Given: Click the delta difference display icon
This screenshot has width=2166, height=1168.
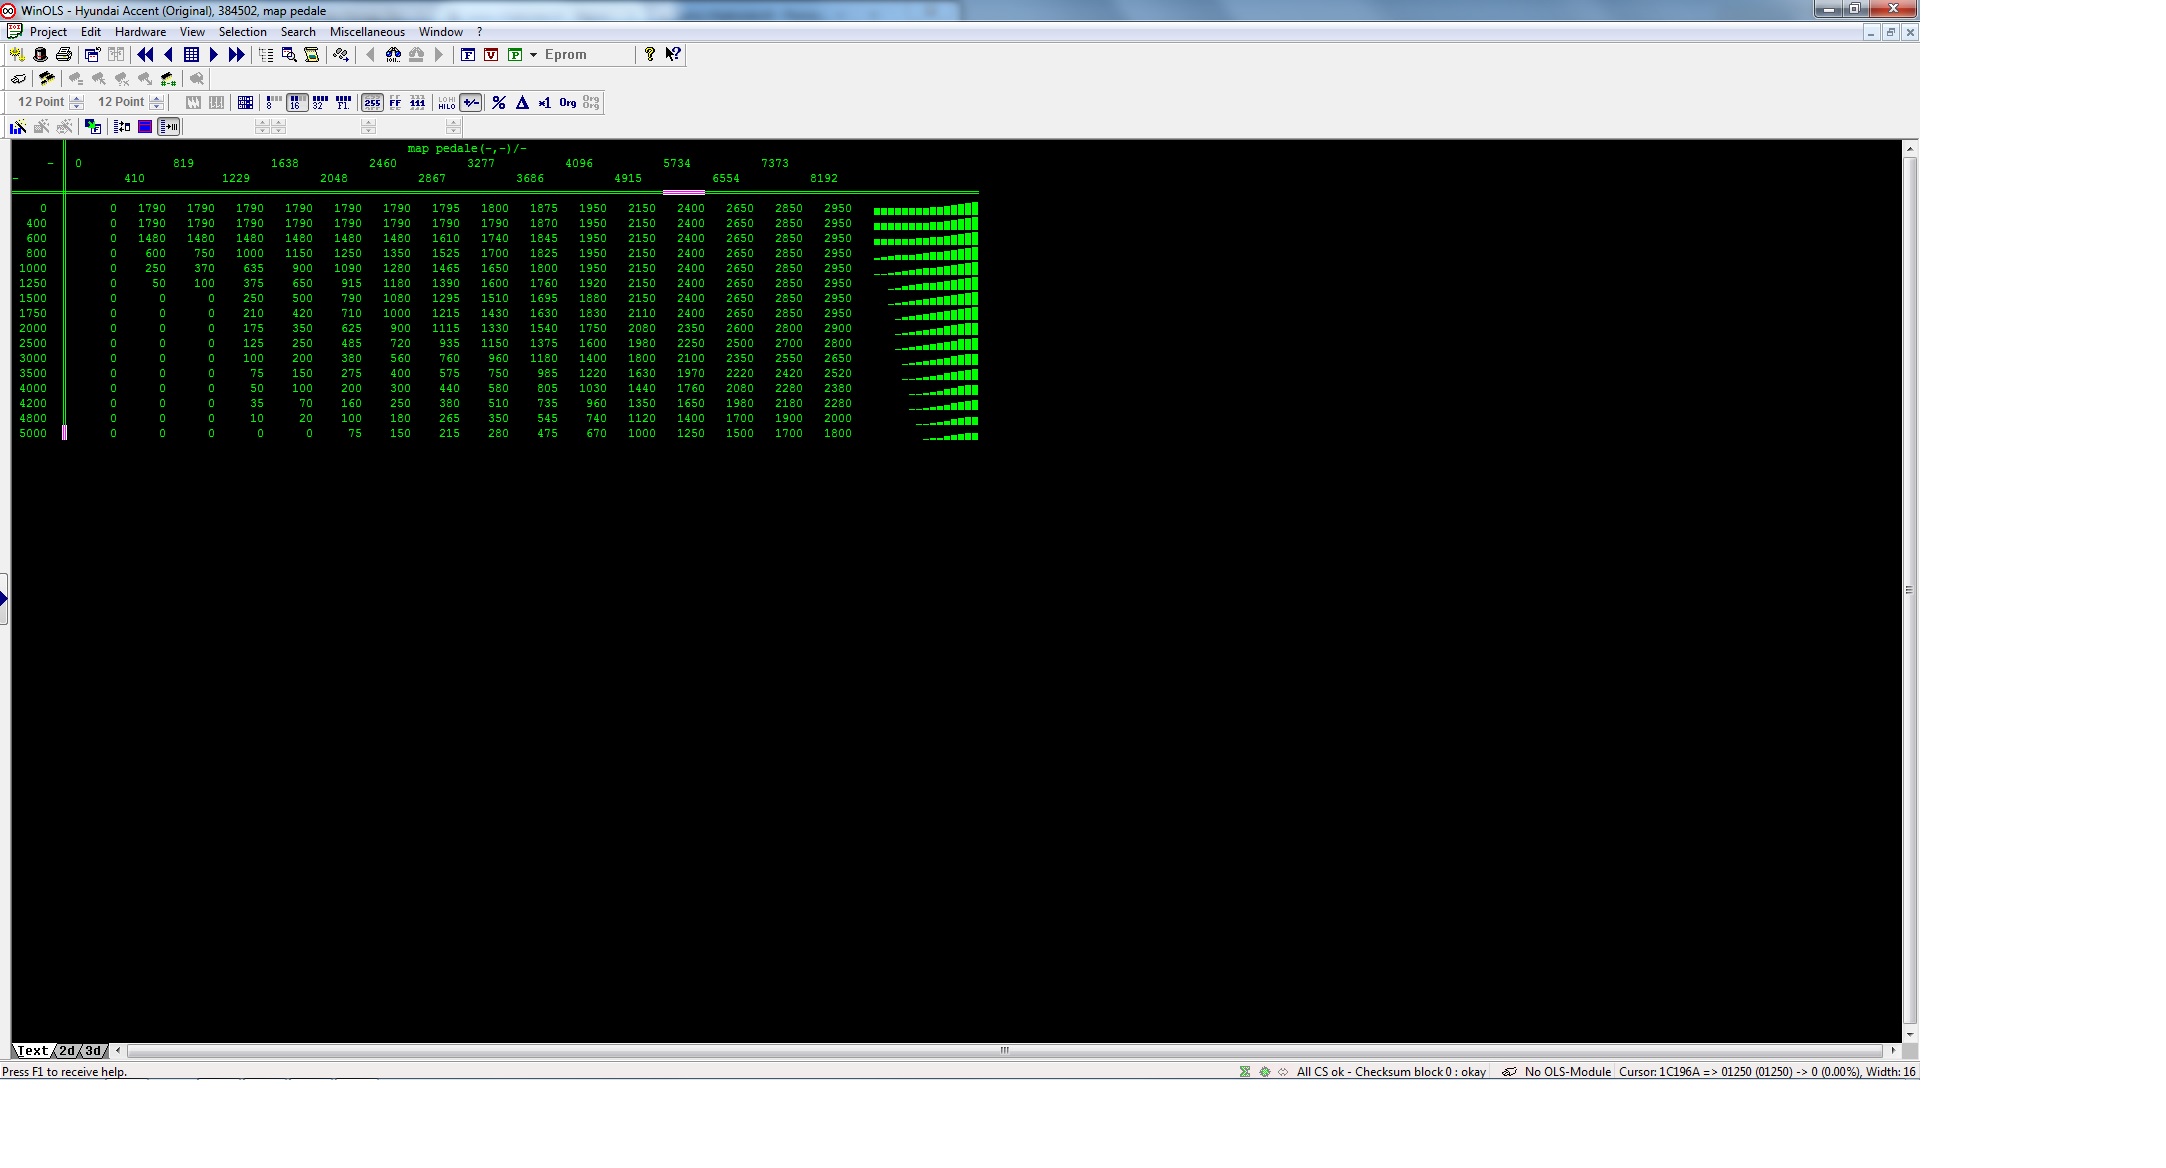Looking at the screenshot, I should point(522,103).
